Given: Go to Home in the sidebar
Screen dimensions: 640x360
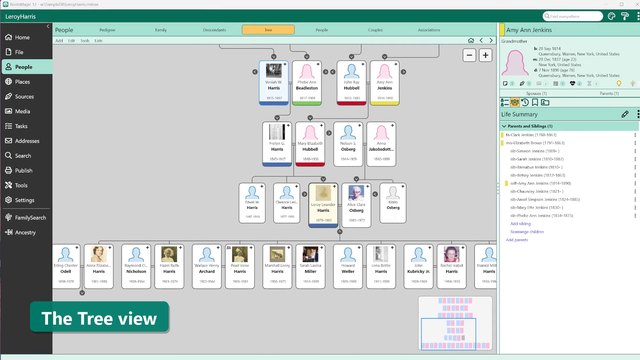Looking at the screenshot, I should [x=26, y=37].
